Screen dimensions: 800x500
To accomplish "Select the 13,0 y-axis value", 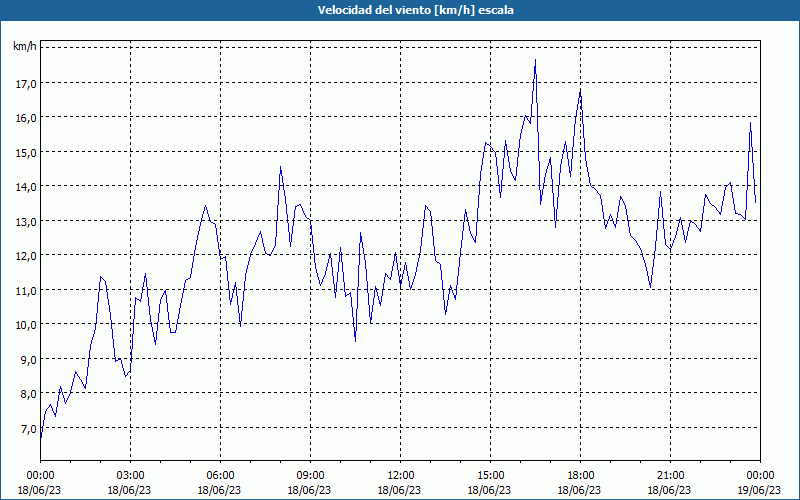I will [x=26, y=222].
